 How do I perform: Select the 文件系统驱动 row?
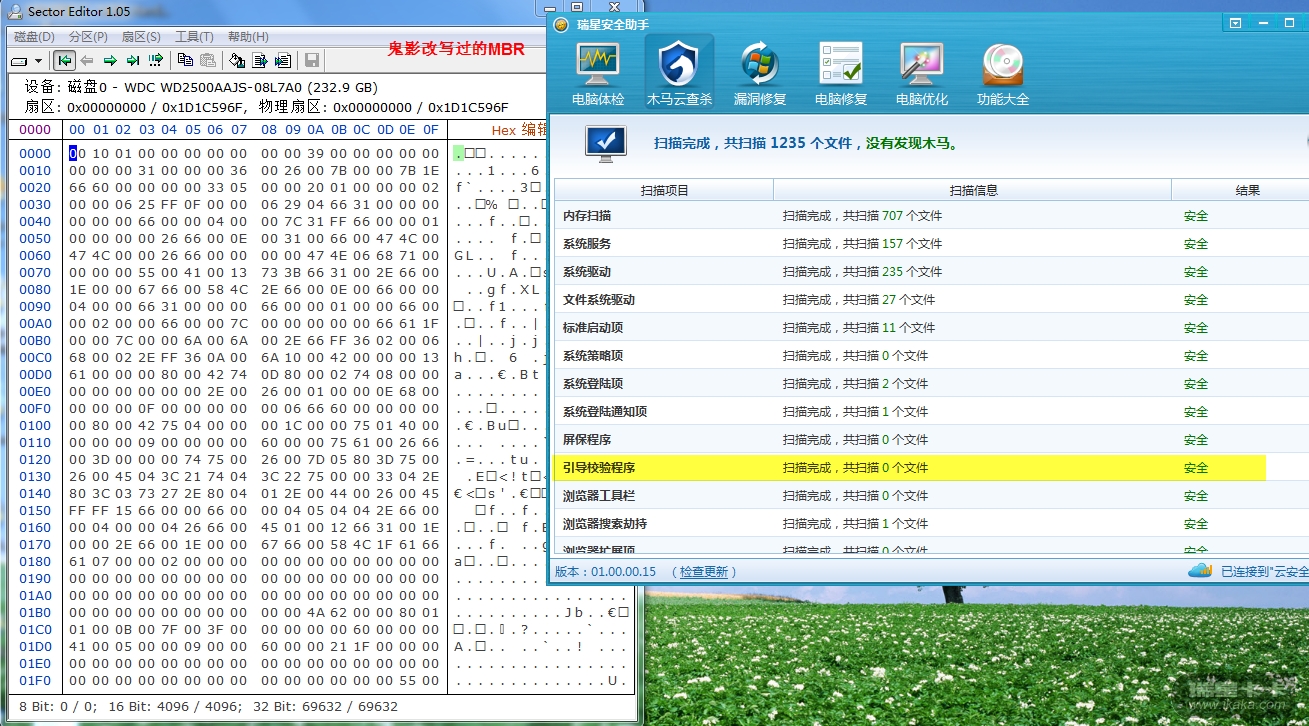pyautogui.click(x=931, y=299)
